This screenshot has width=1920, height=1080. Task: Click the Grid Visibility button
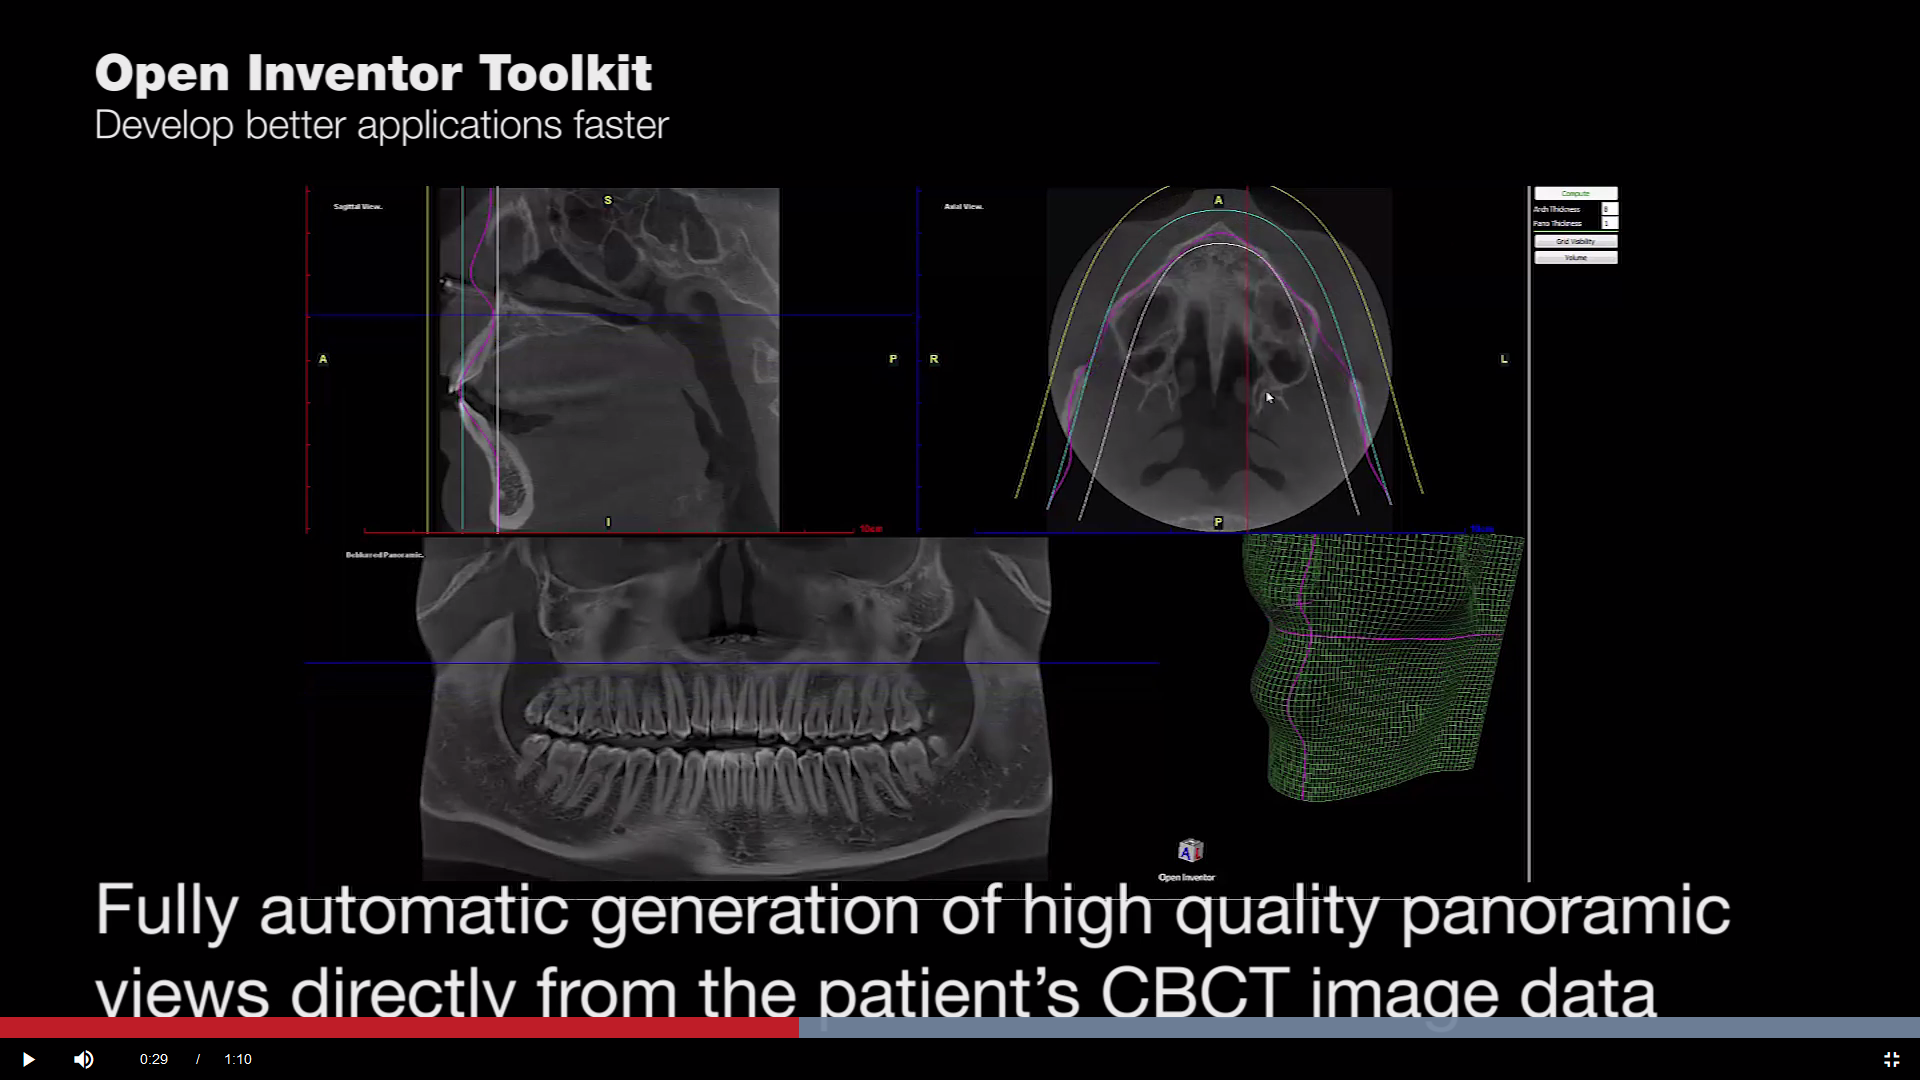[1575, 241]
